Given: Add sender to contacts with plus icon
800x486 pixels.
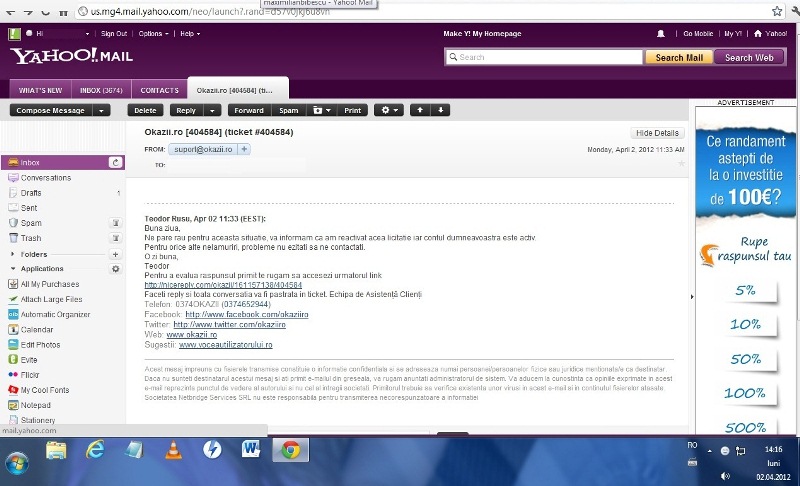Looking at the screenshot, I should [x=244, y=149].
